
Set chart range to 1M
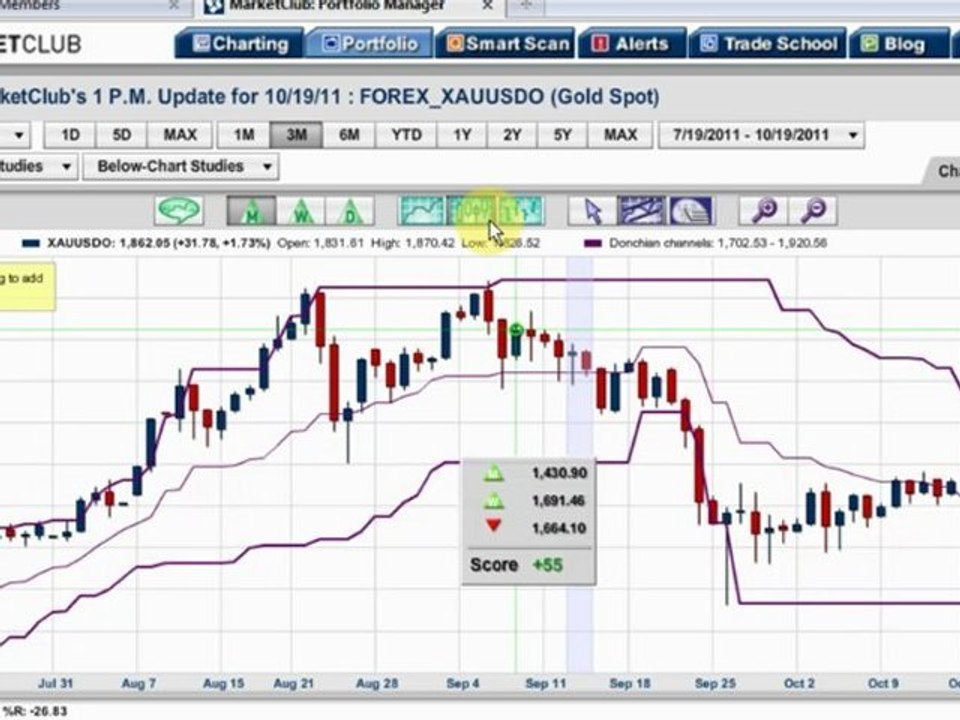tap(244, 135)
